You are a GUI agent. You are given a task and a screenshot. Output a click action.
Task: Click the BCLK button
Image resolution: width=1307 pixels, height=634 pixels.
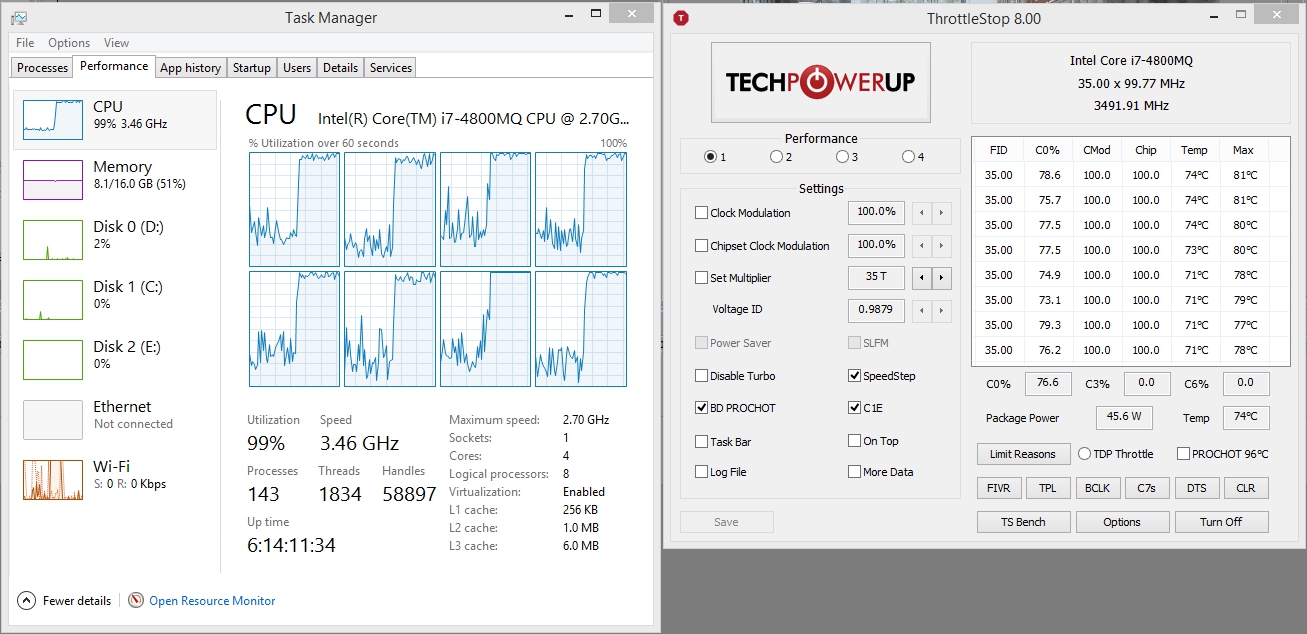[1097, 488]
